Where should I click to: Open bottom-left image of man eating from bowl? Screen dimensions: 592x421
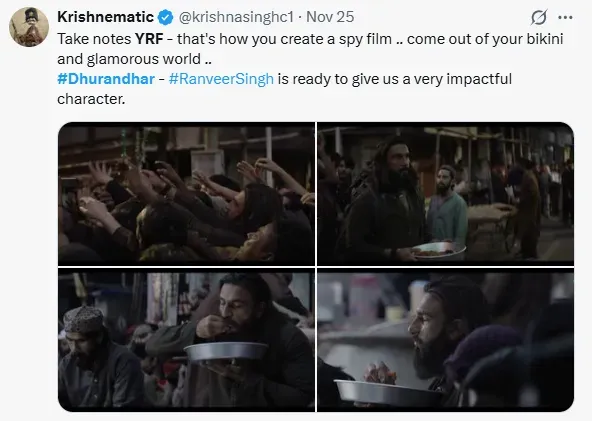[187, 340]
